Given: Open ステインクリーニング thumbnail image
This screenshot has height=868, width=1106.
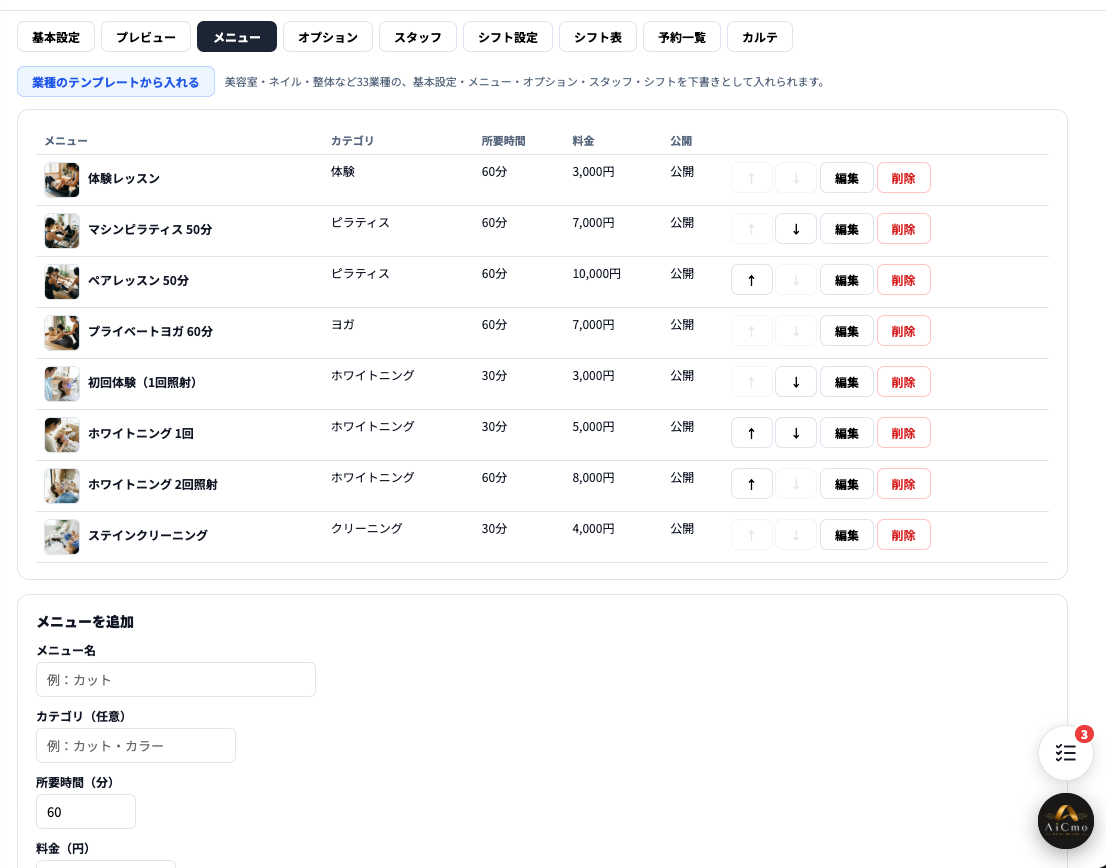Looking at the screenshot, I should [x=62, y=537].
